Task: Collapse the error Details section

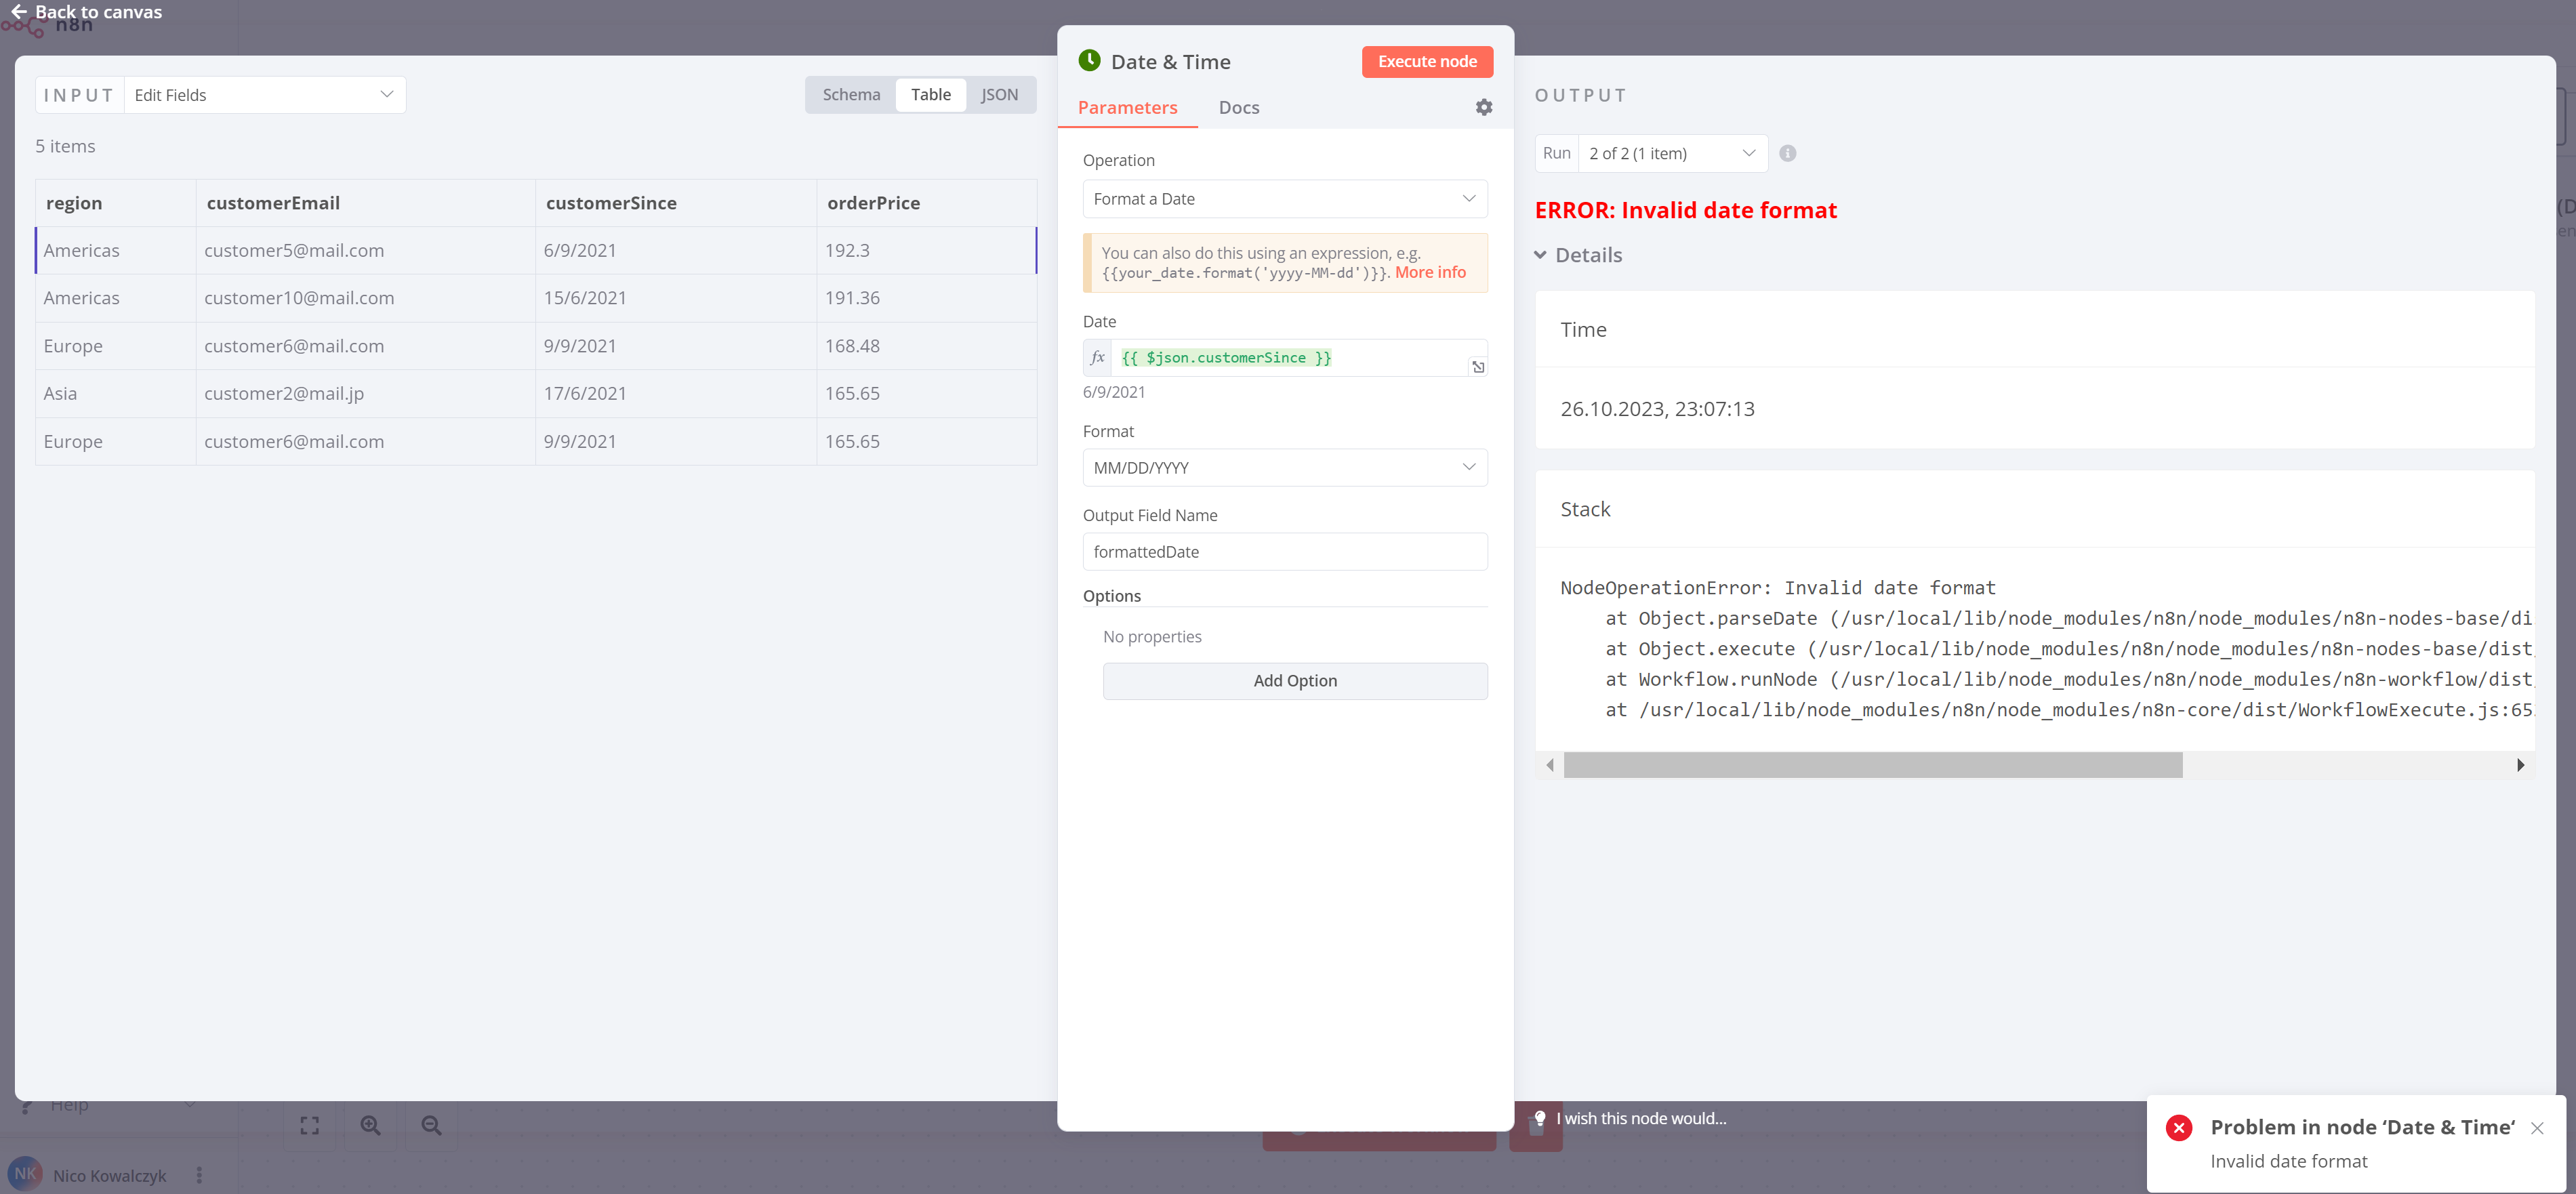Action: click(x=1541, y=255)
